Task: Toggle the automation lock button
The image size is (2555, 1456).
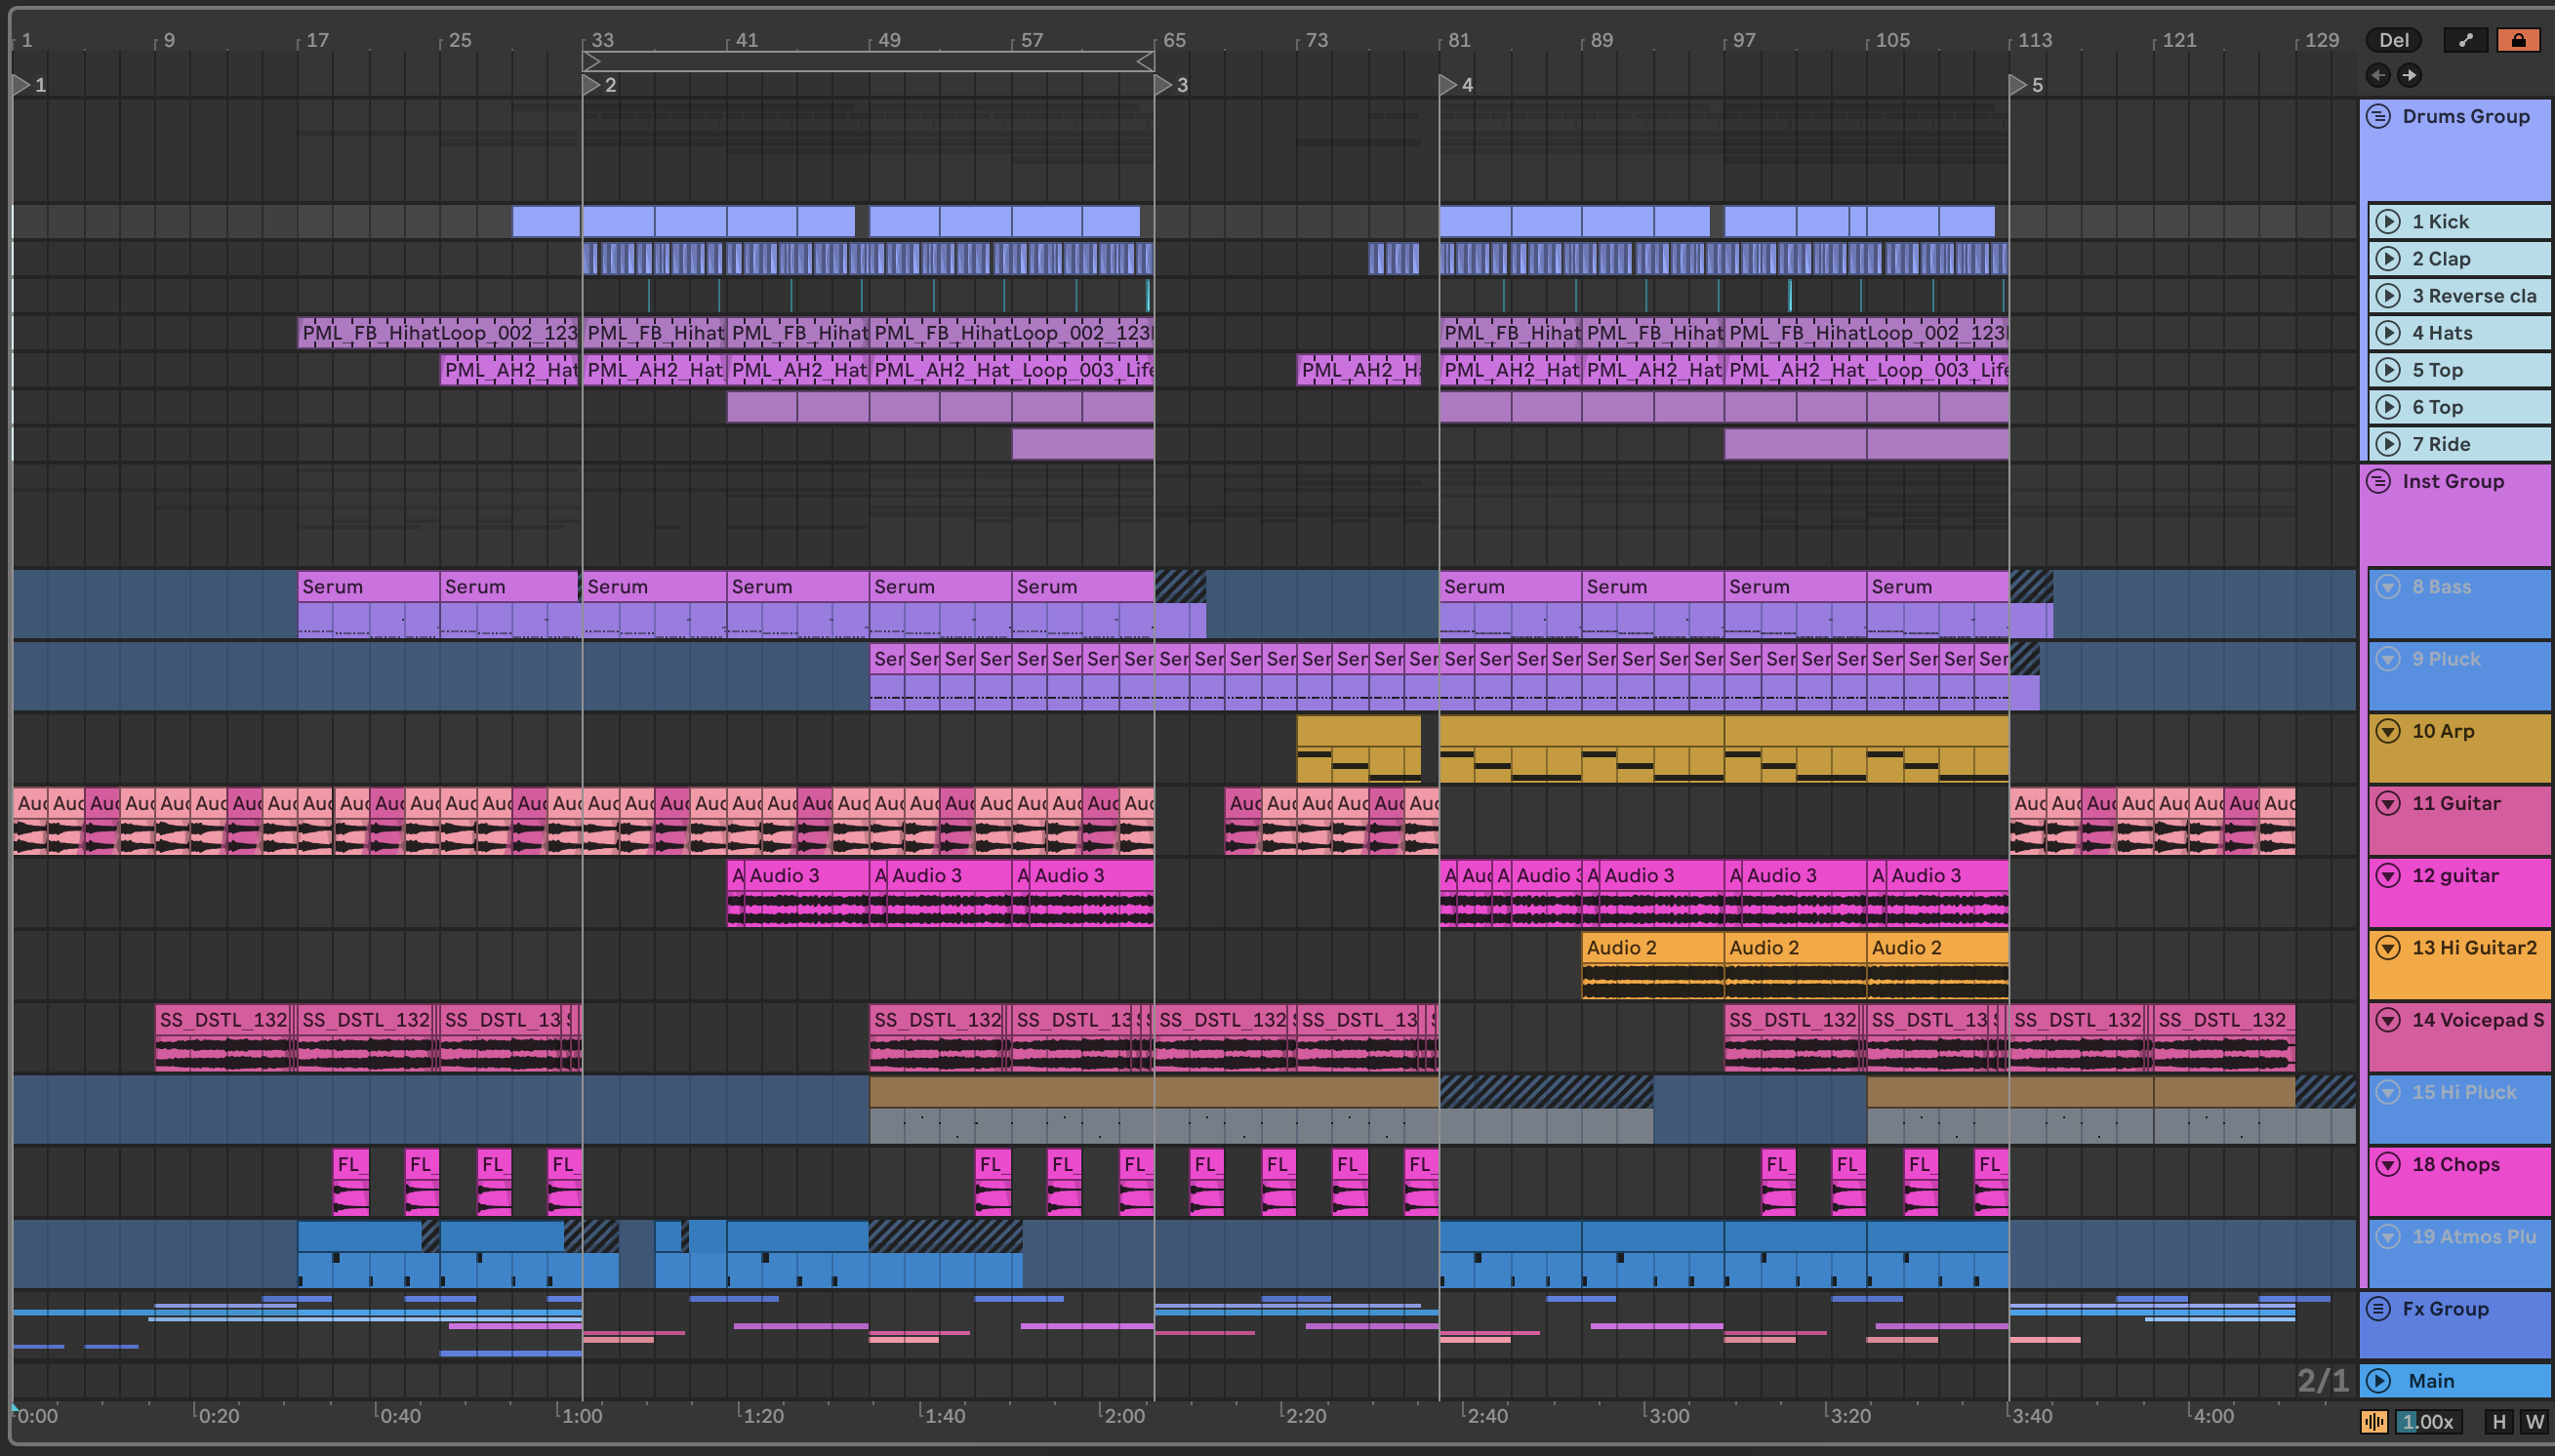Action: click(2517, 40)
